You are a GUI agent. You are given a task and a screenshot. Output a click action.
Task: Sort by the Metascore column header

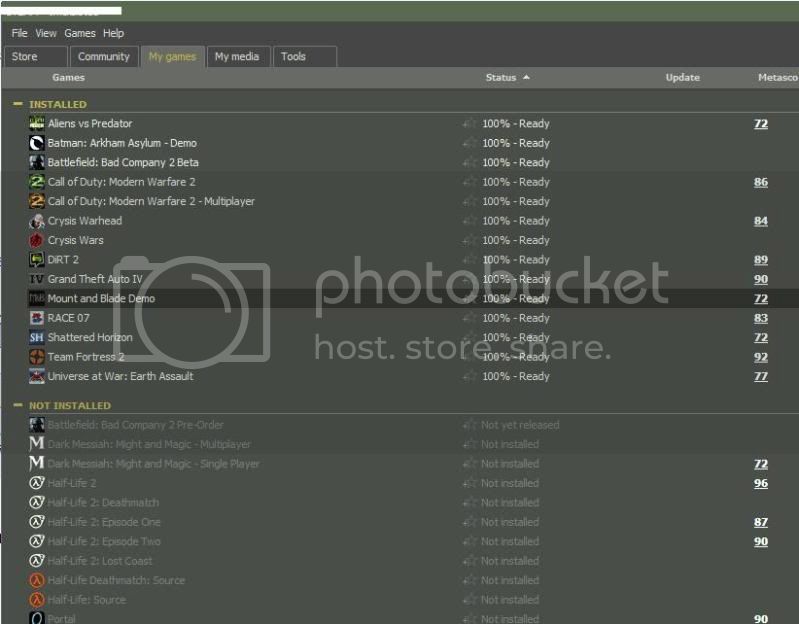[x=778, y=77]
